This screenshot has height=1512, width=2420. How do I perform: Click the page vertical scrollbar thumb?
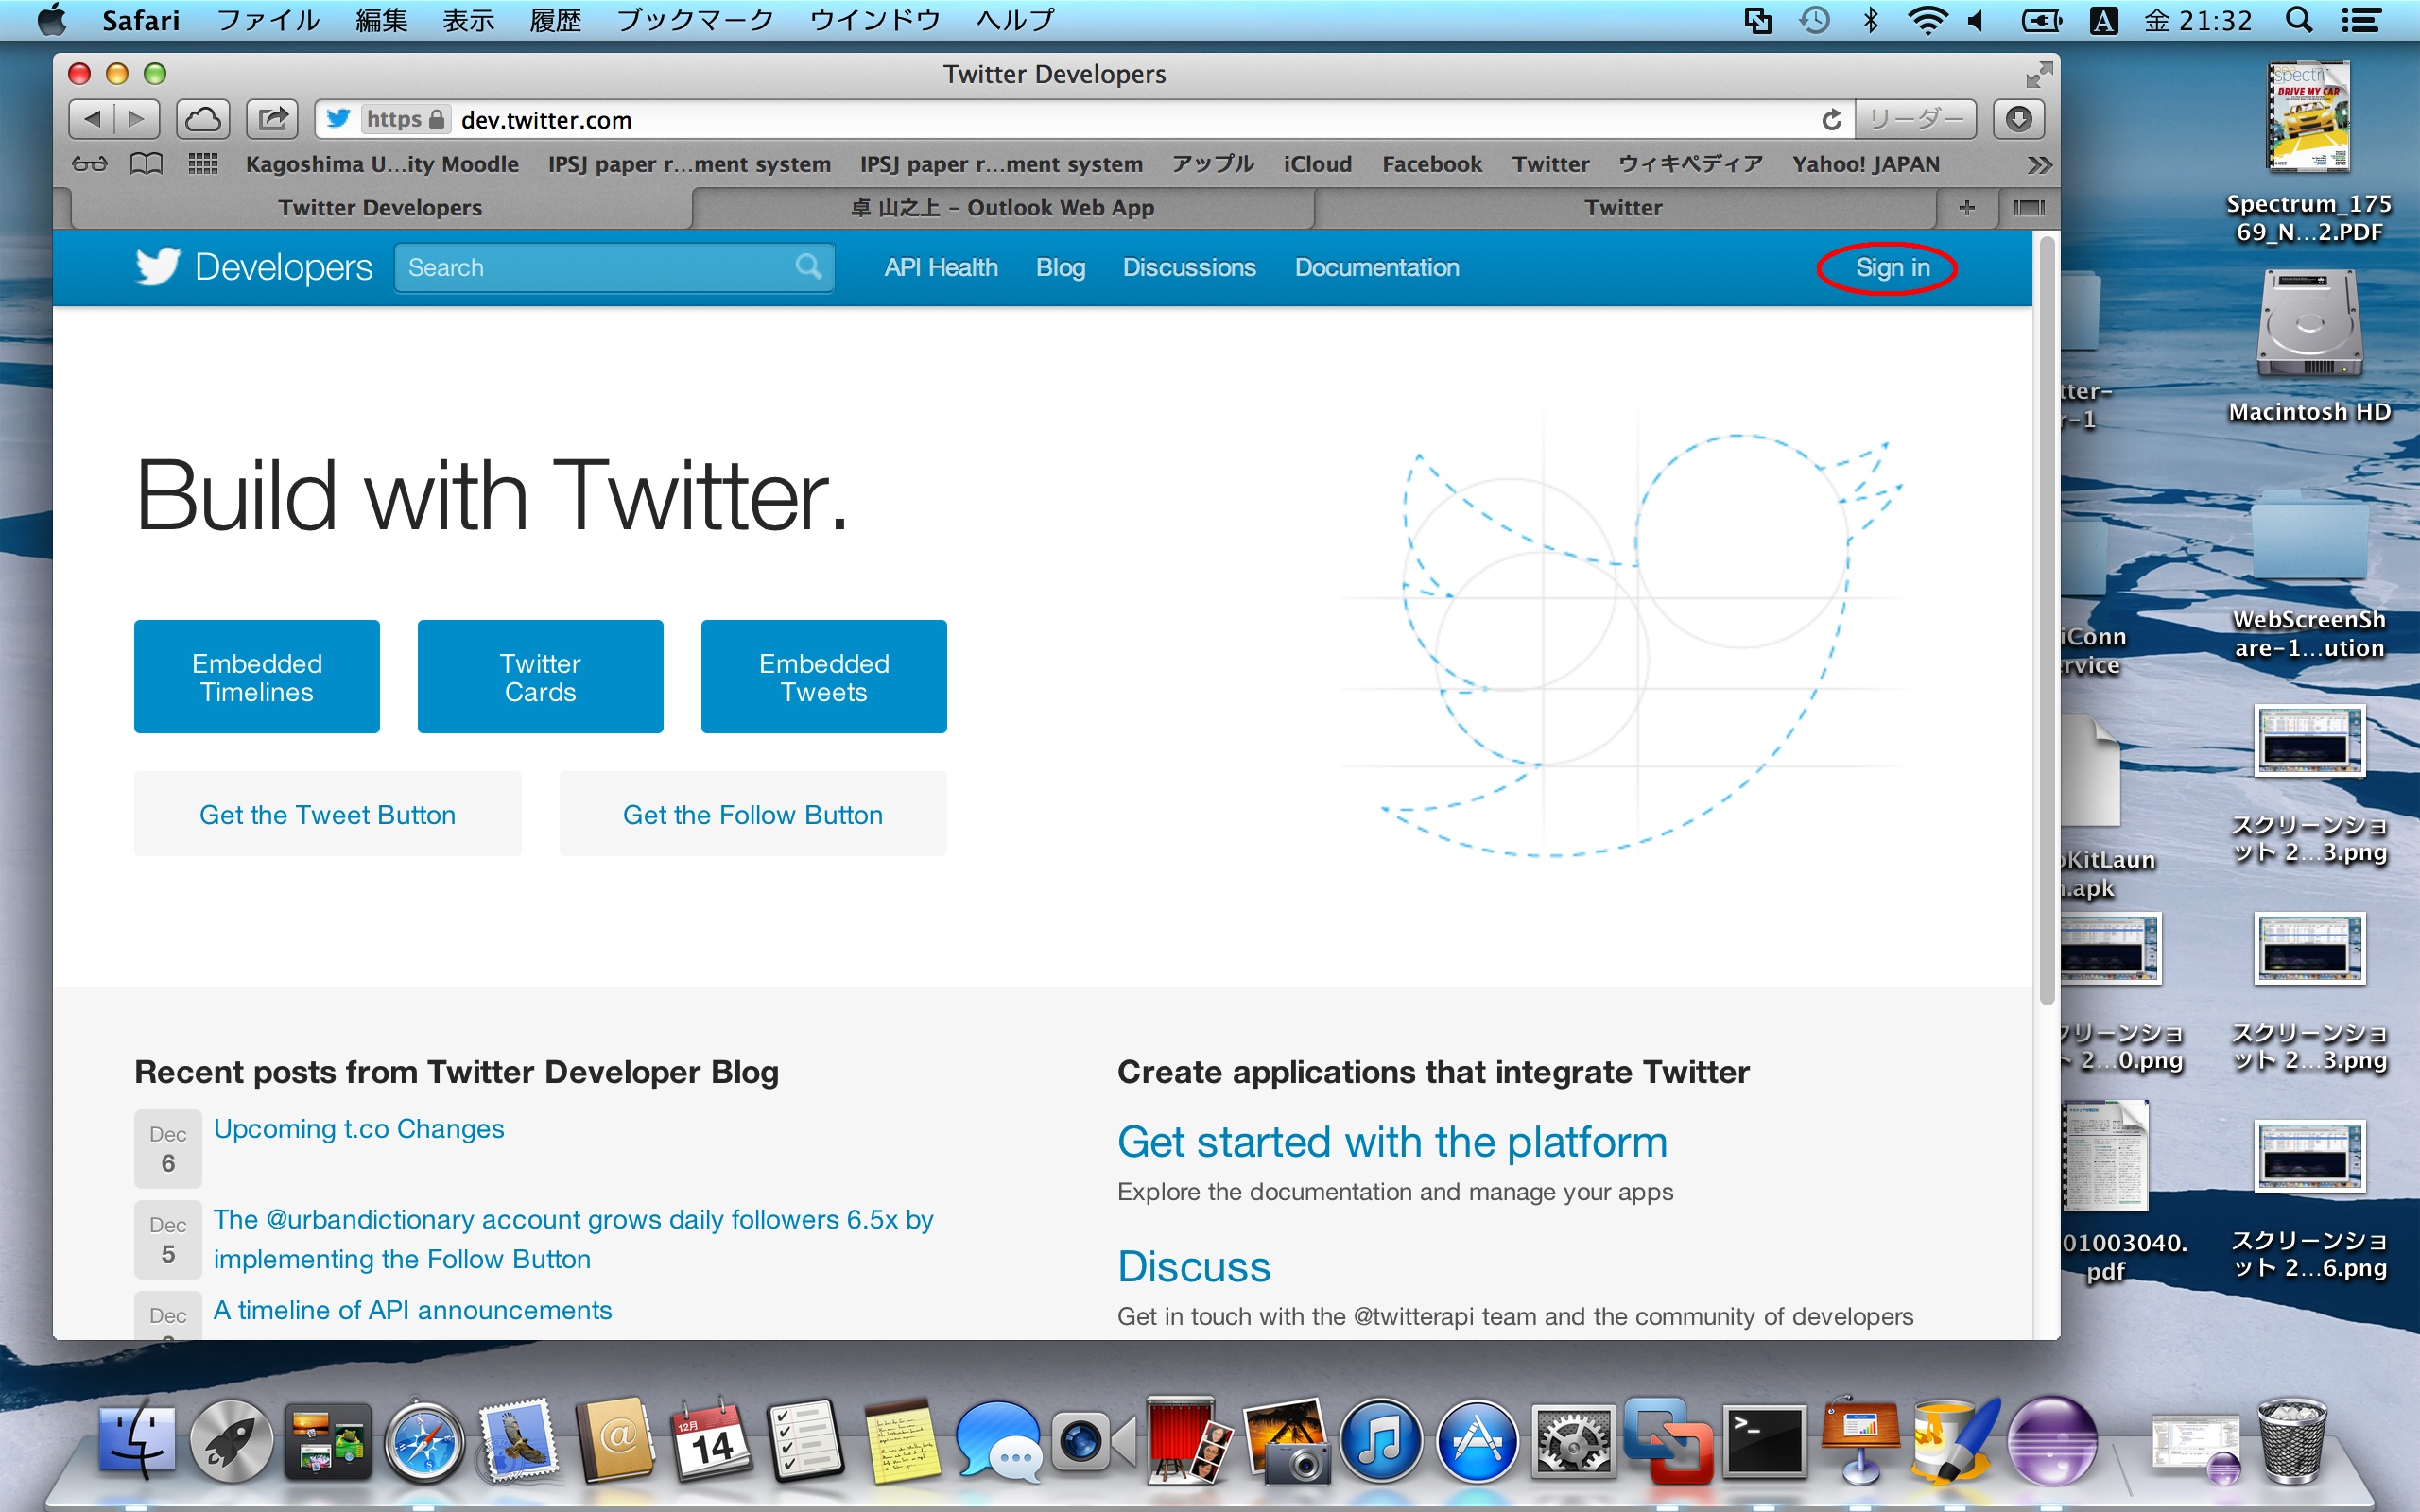pyautogui.click(x=2047, y=620)
